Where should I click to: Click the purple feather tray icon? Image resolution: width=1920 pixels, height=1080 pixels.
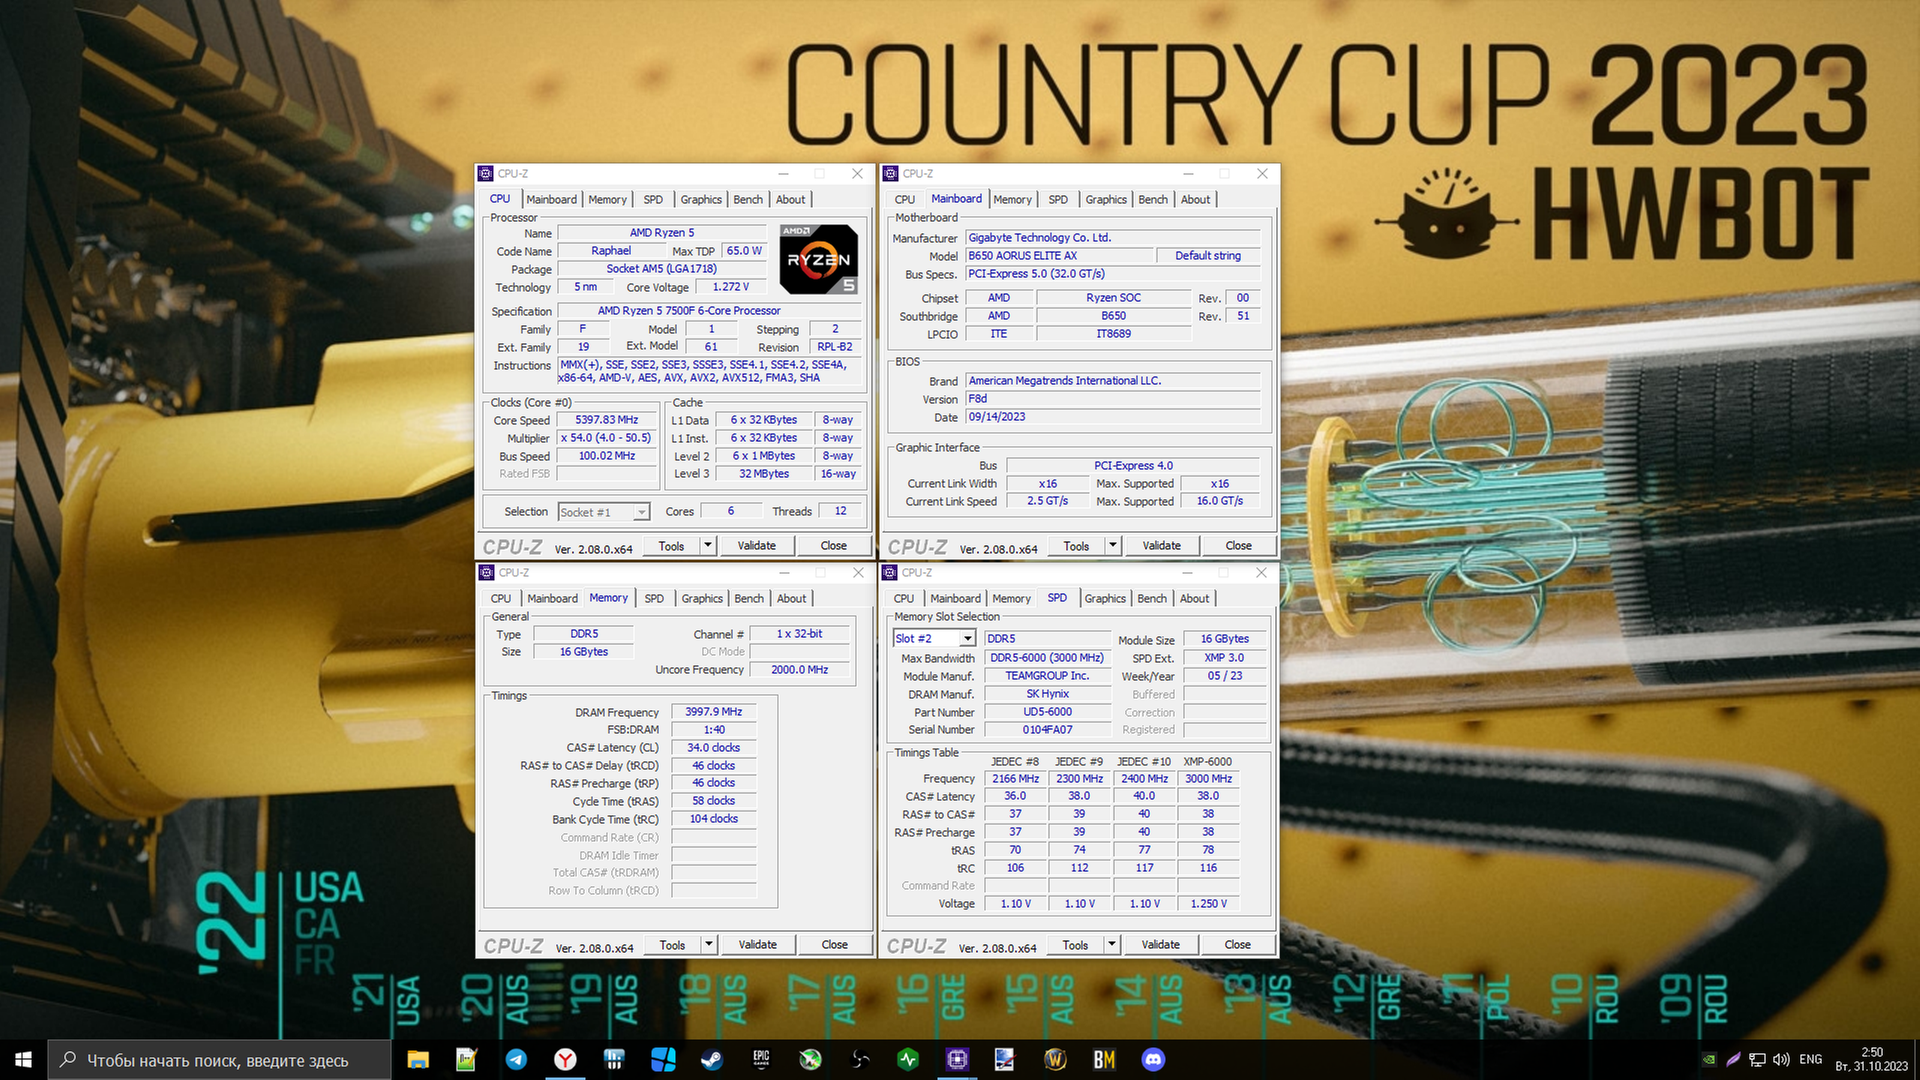tap(1733, 1060)
